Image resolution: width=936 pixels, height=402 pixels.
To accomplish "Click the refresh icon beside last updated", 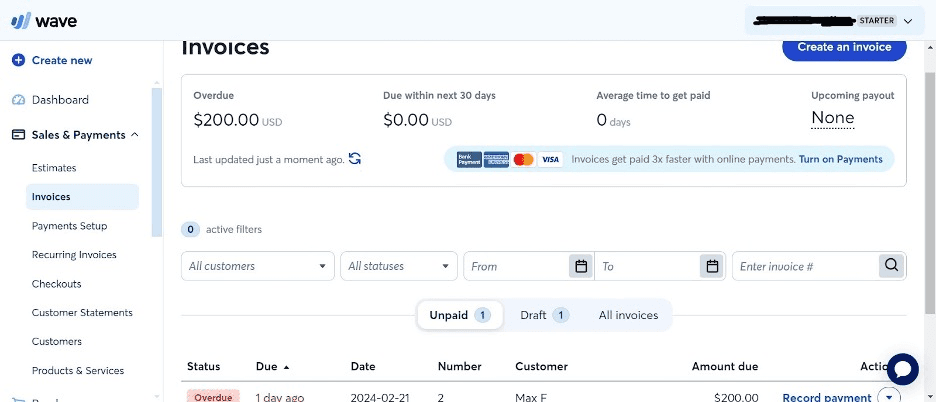I will pyautogui.click(x=355, y=159).
